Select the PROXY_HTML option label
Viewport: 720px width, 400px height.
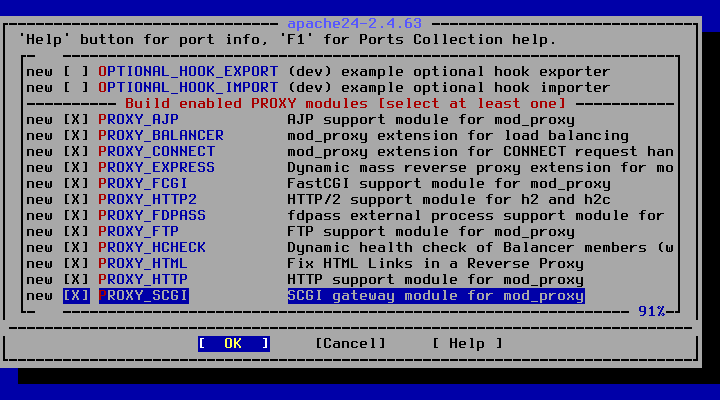[x=143, y=264]
